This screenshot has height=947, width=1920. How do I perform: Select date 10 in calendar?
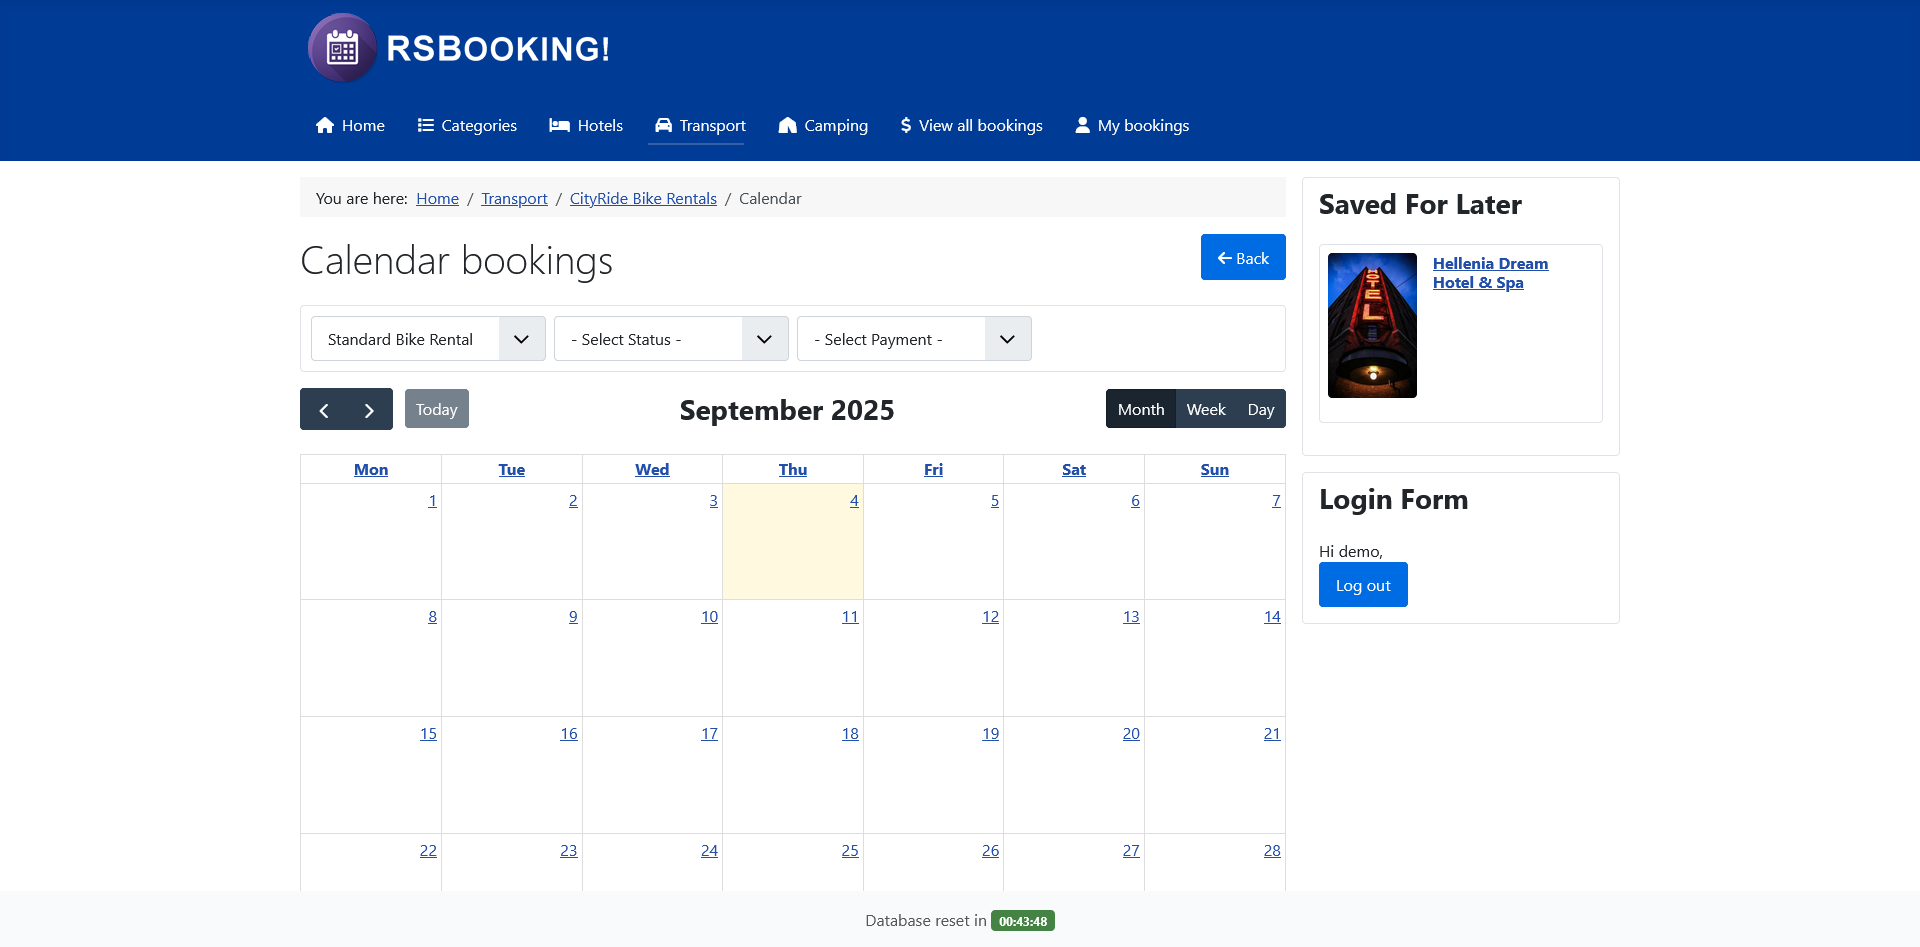(x=709, y=616)
